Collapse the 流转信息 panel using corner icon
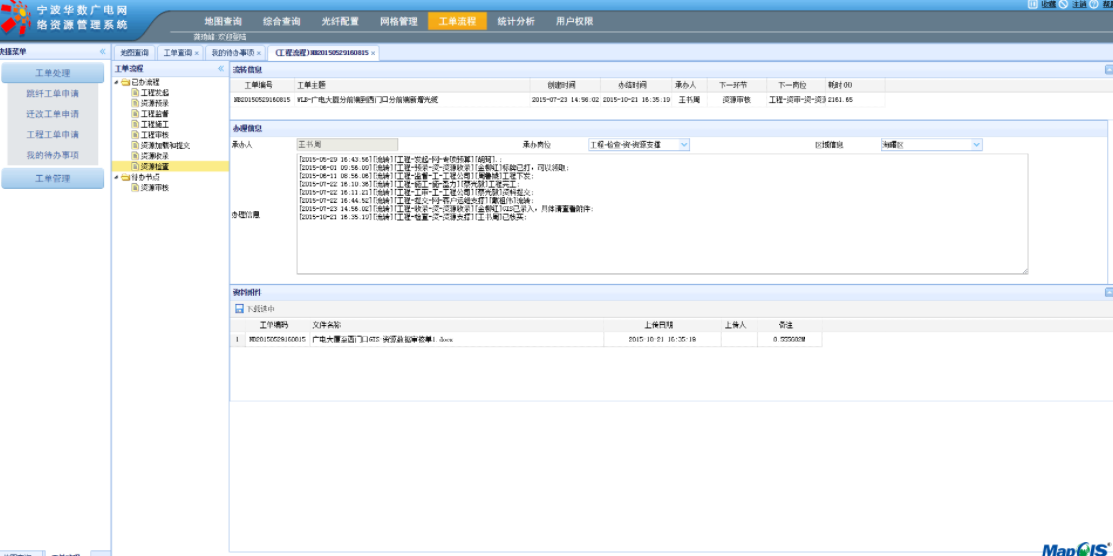Screen dimensions: 1113x556 coord(1108,70)
